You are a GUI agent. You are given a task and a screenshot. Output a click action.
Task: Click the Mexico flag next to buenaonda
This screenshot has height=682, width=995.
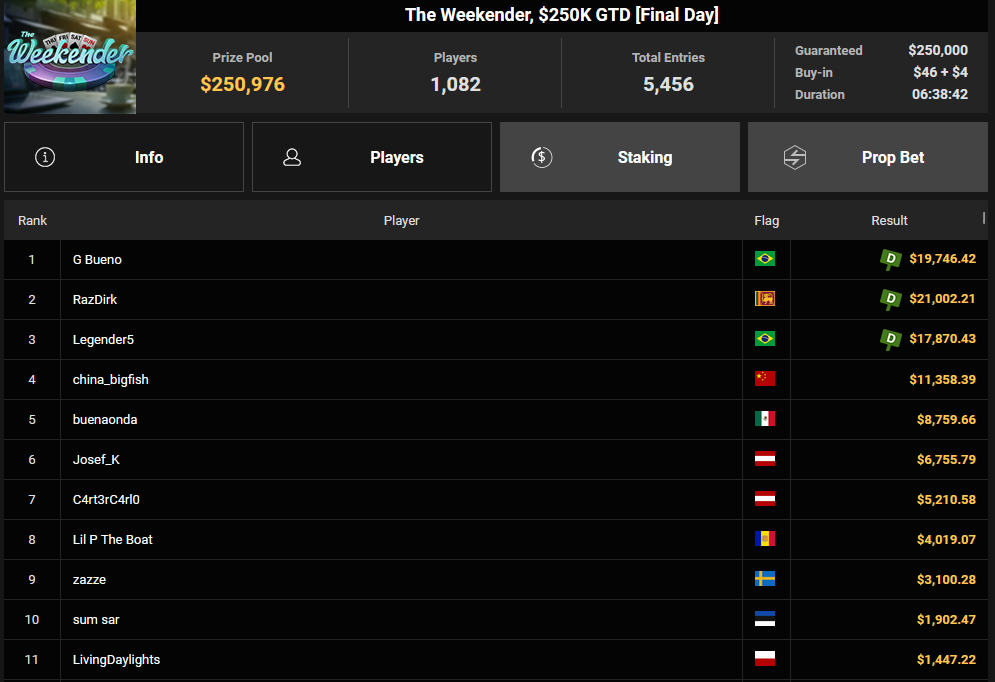[765, 419]
